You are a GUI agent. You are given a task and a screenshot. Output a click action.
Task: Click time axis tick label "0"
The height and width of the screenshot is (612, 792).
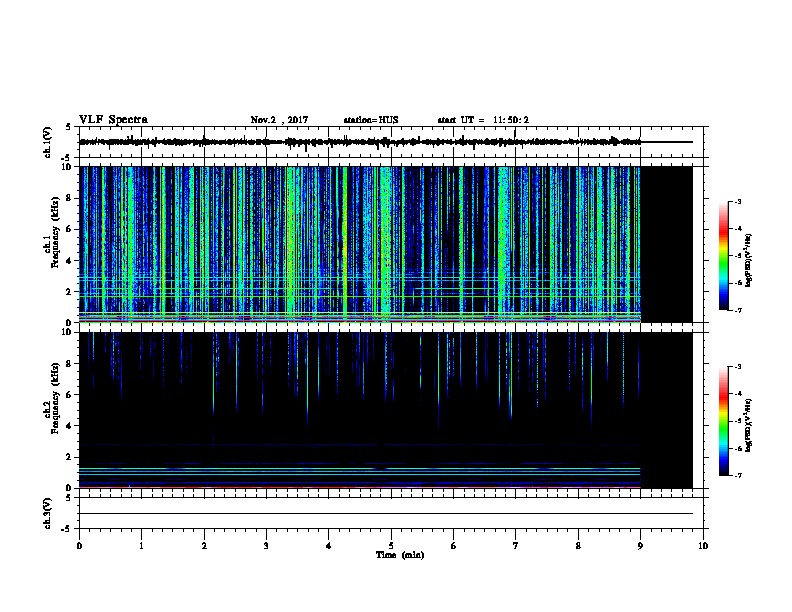79,546
